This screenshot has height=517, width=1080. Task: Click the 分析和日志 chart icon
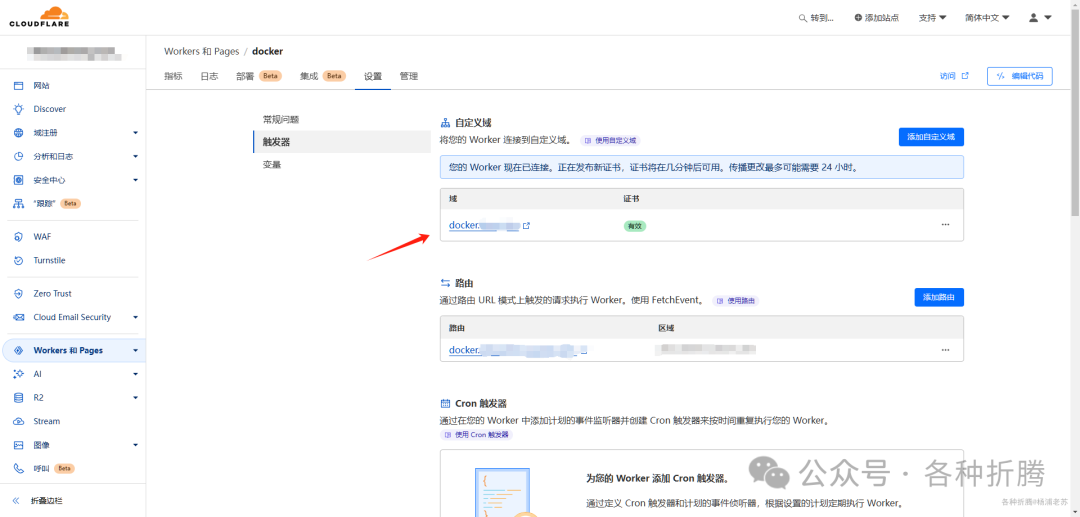click(x=19, y=156)
